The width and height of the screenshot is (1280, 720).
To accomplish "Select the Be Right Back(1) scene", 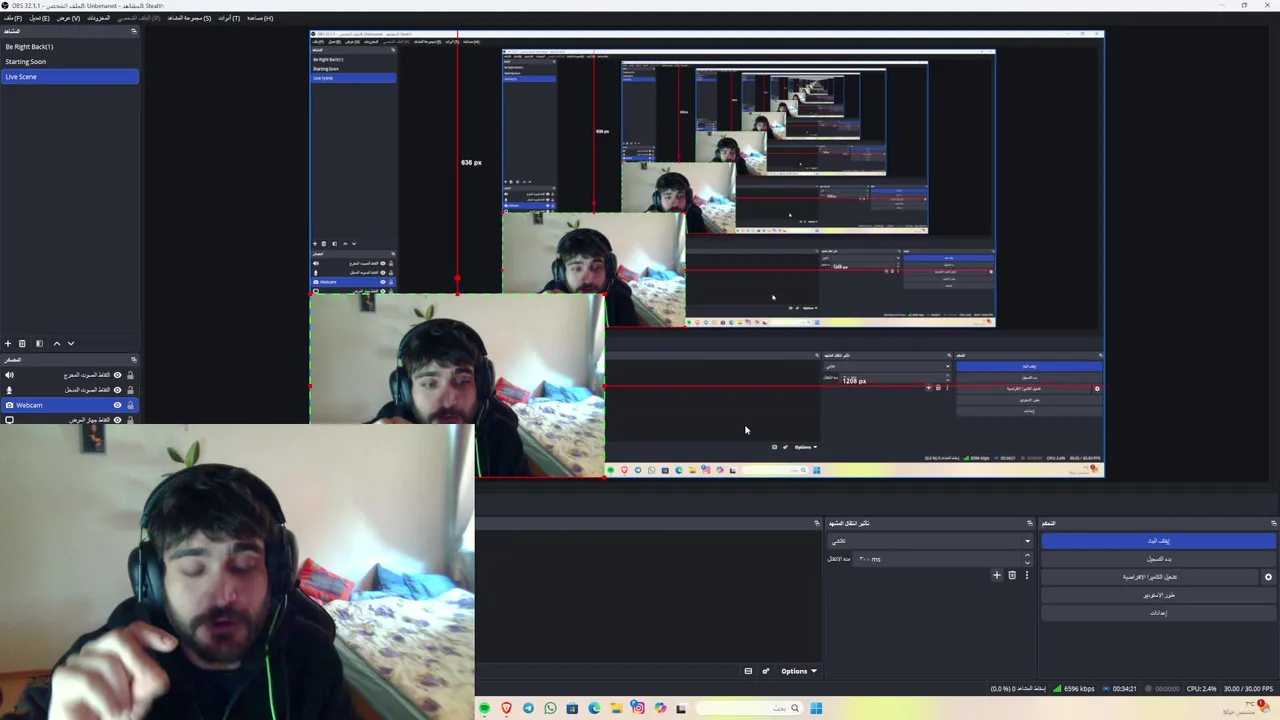I will [x=69, y=46].
